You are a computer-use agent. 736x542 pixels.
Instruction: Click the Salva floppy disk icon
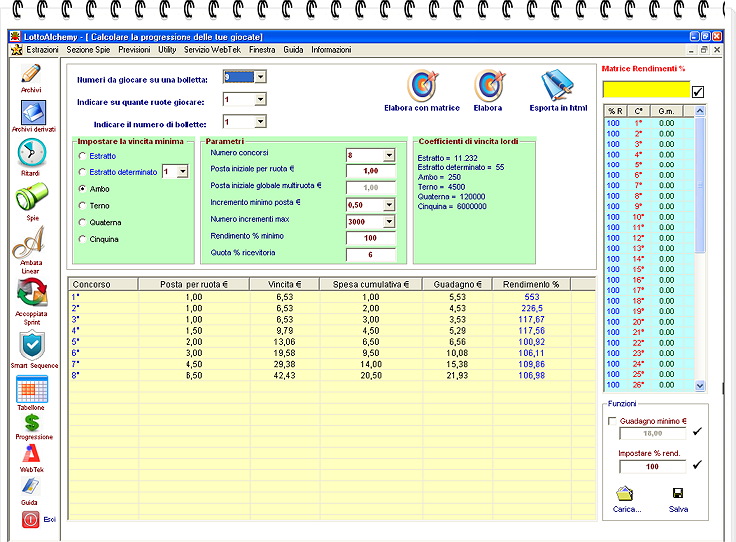point(678,493)
